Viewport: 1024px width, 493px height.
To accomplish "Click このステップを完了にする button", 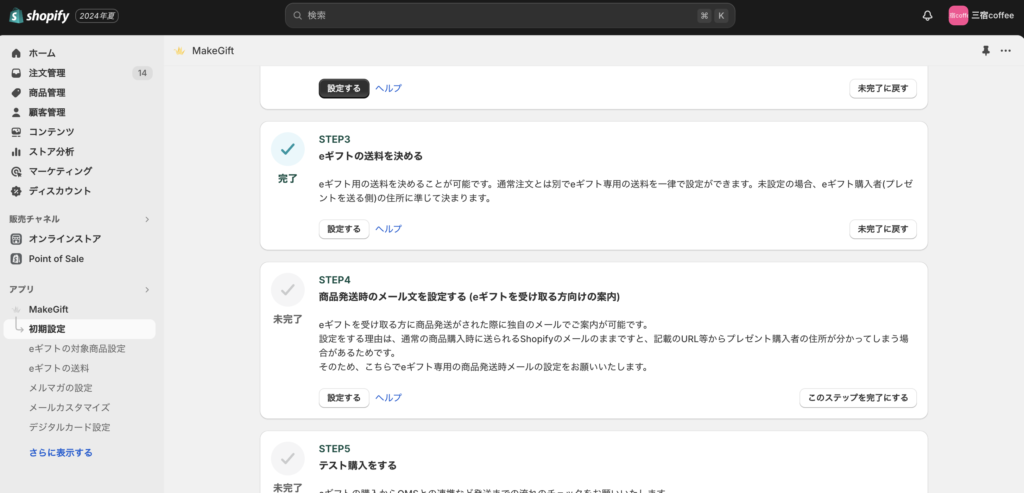I will pyautogui.click(x=858, y=398).
